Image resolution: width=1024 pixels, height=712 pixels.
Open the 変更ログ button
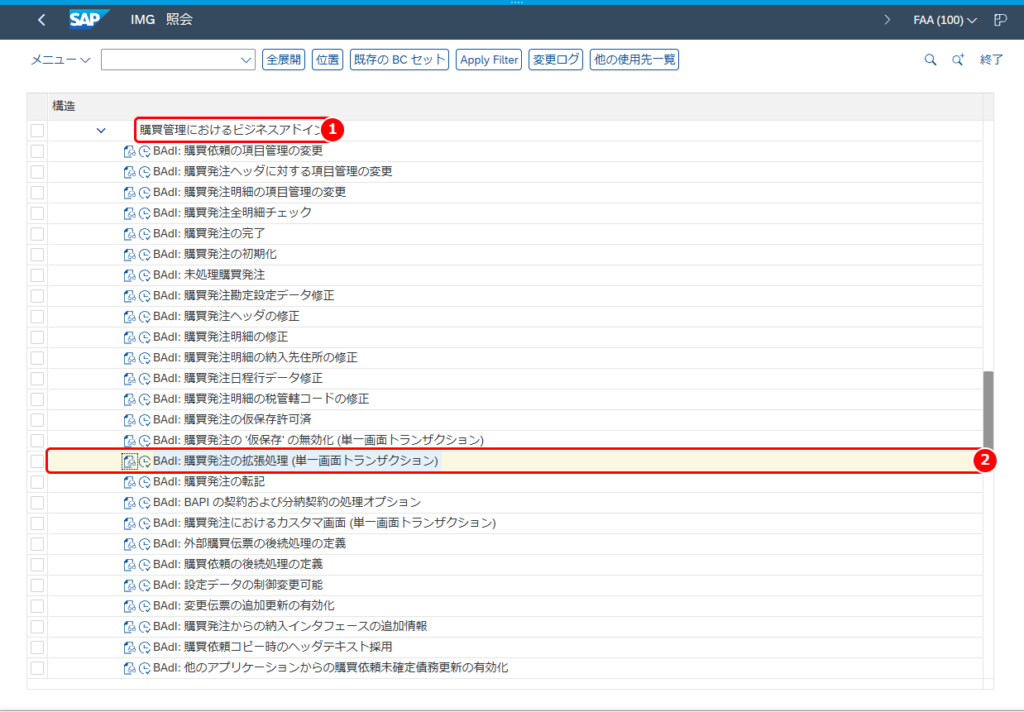click(x=556, y=59)
